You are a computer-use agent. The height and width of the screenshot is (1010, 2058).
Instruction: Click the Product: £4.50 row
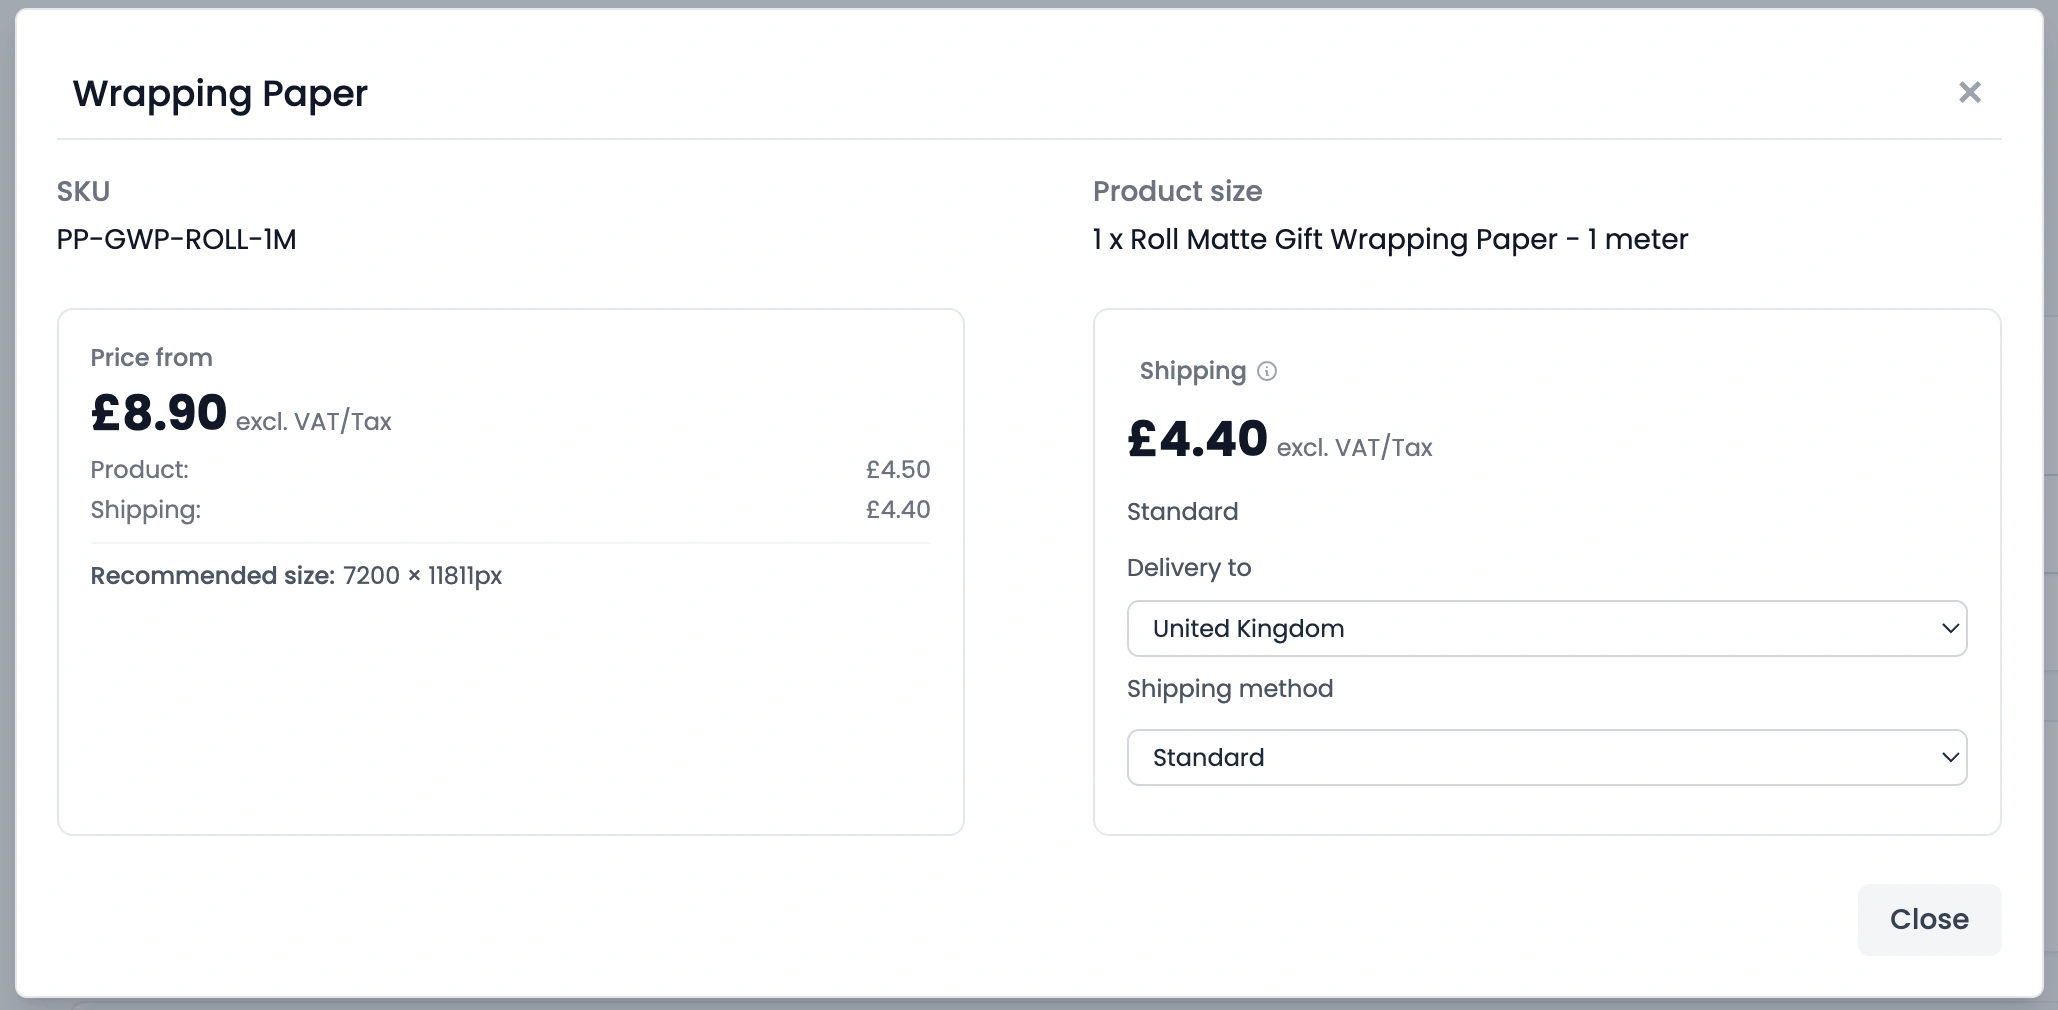click(510, 469)
